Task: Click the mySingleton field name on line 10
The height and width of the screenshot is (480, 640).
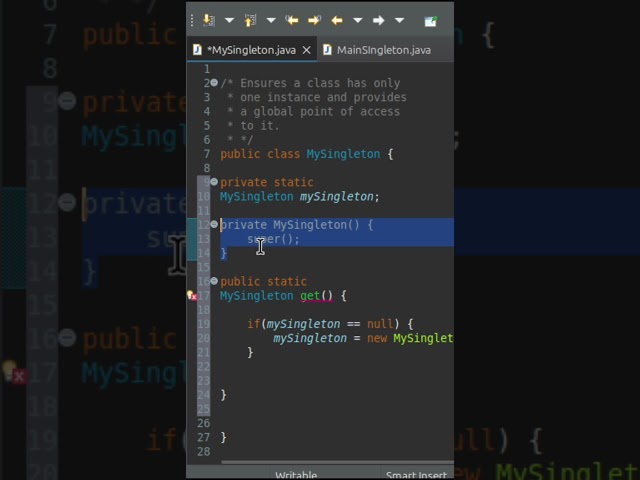Action: [337, 197]
